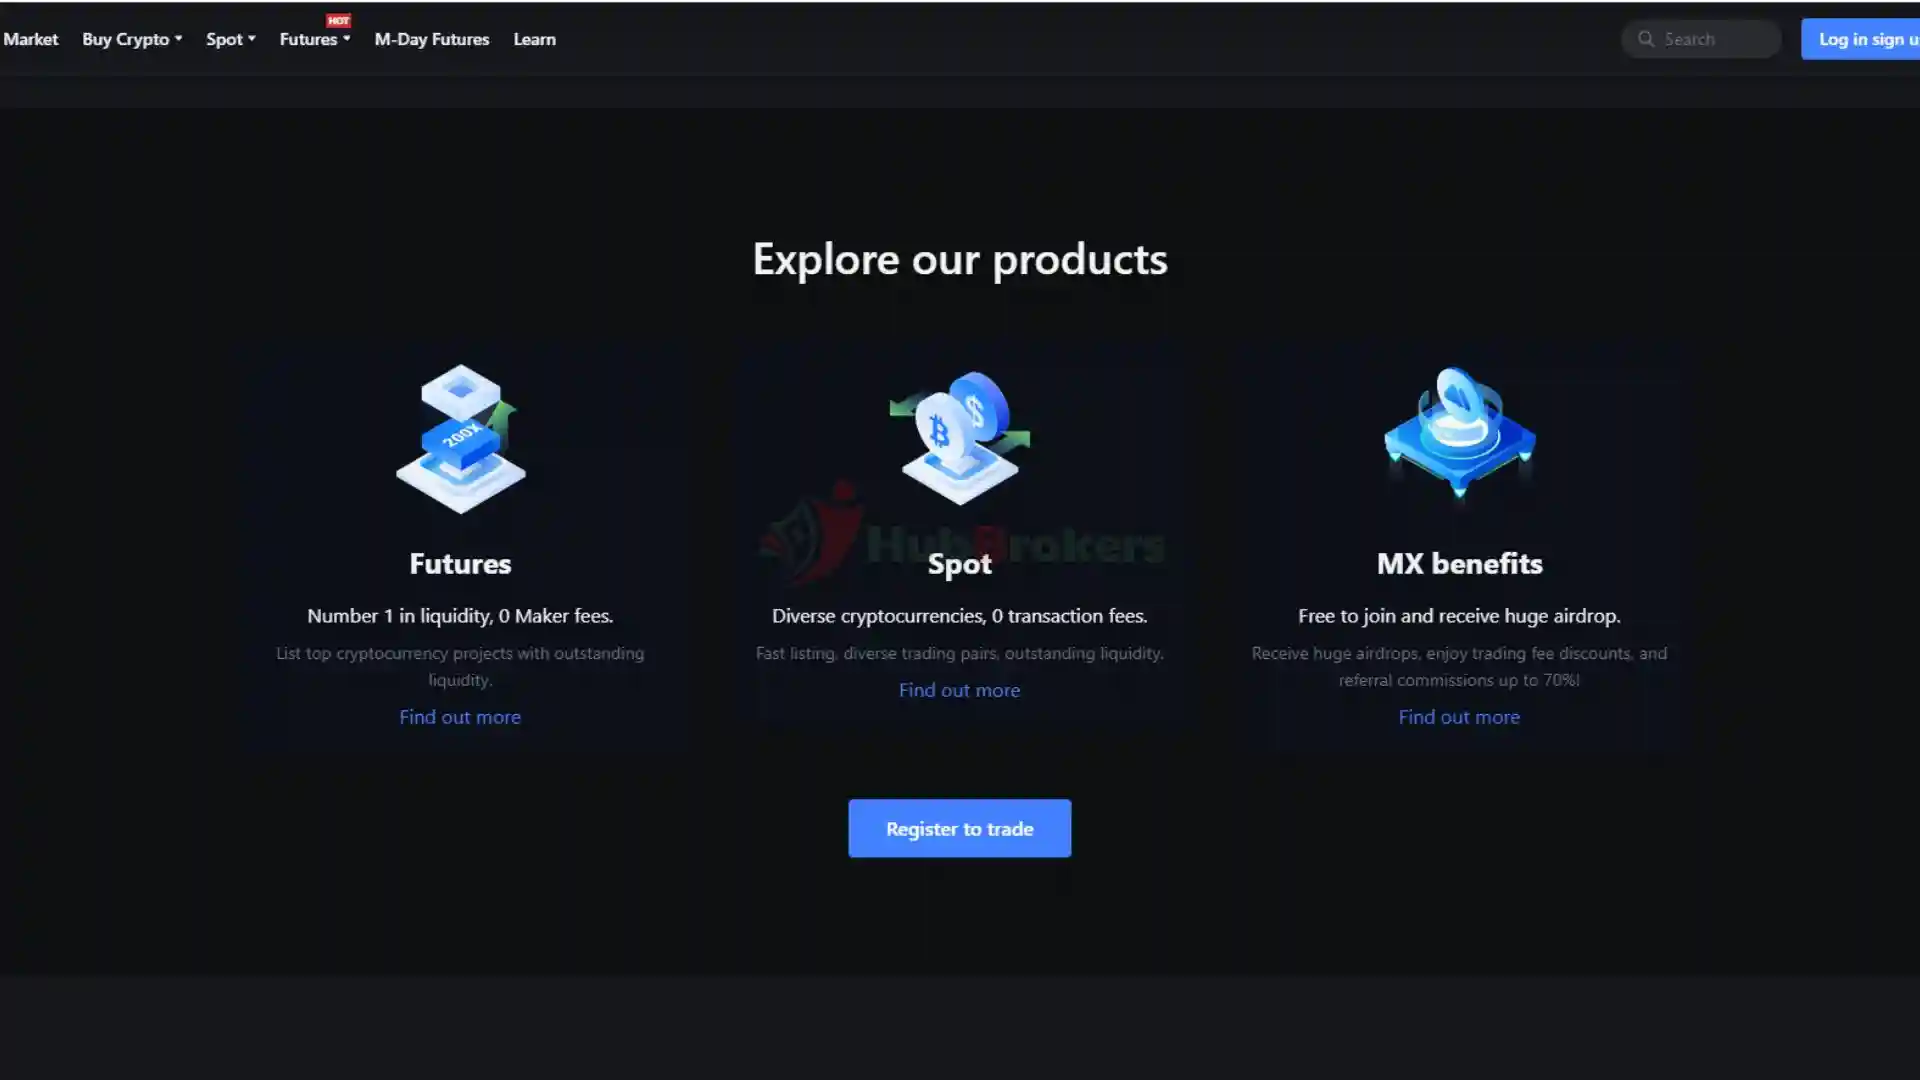Click the HOT badge above Futures
This screenshot has height=1080, width=1920.
[338, 20]
